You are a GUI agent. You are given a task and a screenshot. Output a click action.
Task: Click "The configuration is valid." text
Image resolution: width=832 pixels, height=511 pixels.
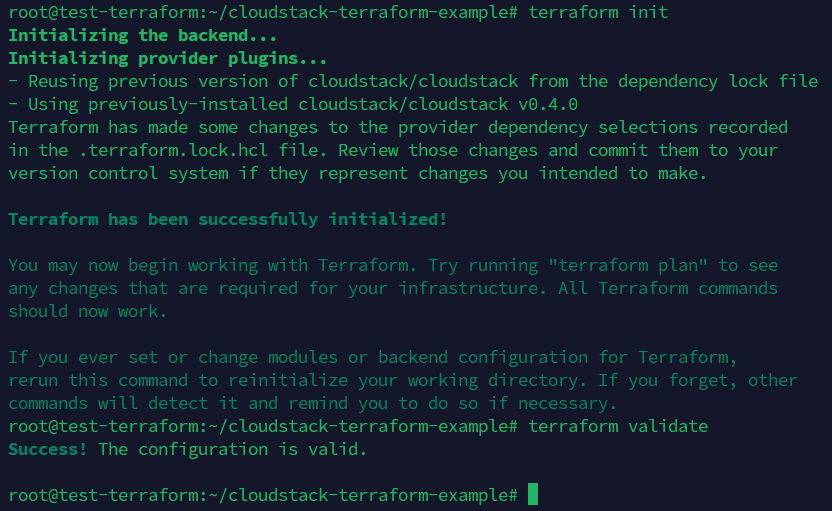tap(232, 449)
